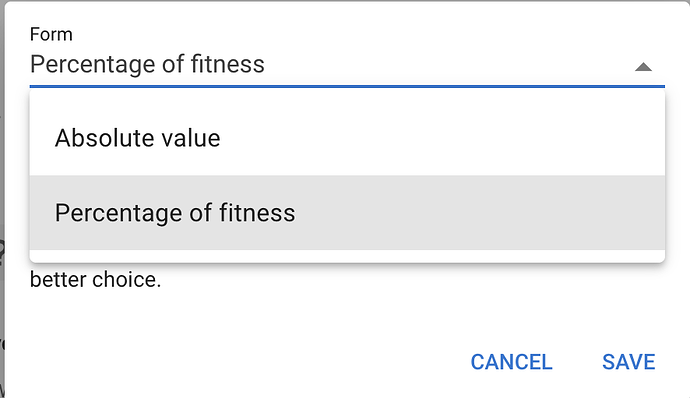The image size is (690, 398).
Task: Switch the form type to Absolute value
Action: pos(347,138)
